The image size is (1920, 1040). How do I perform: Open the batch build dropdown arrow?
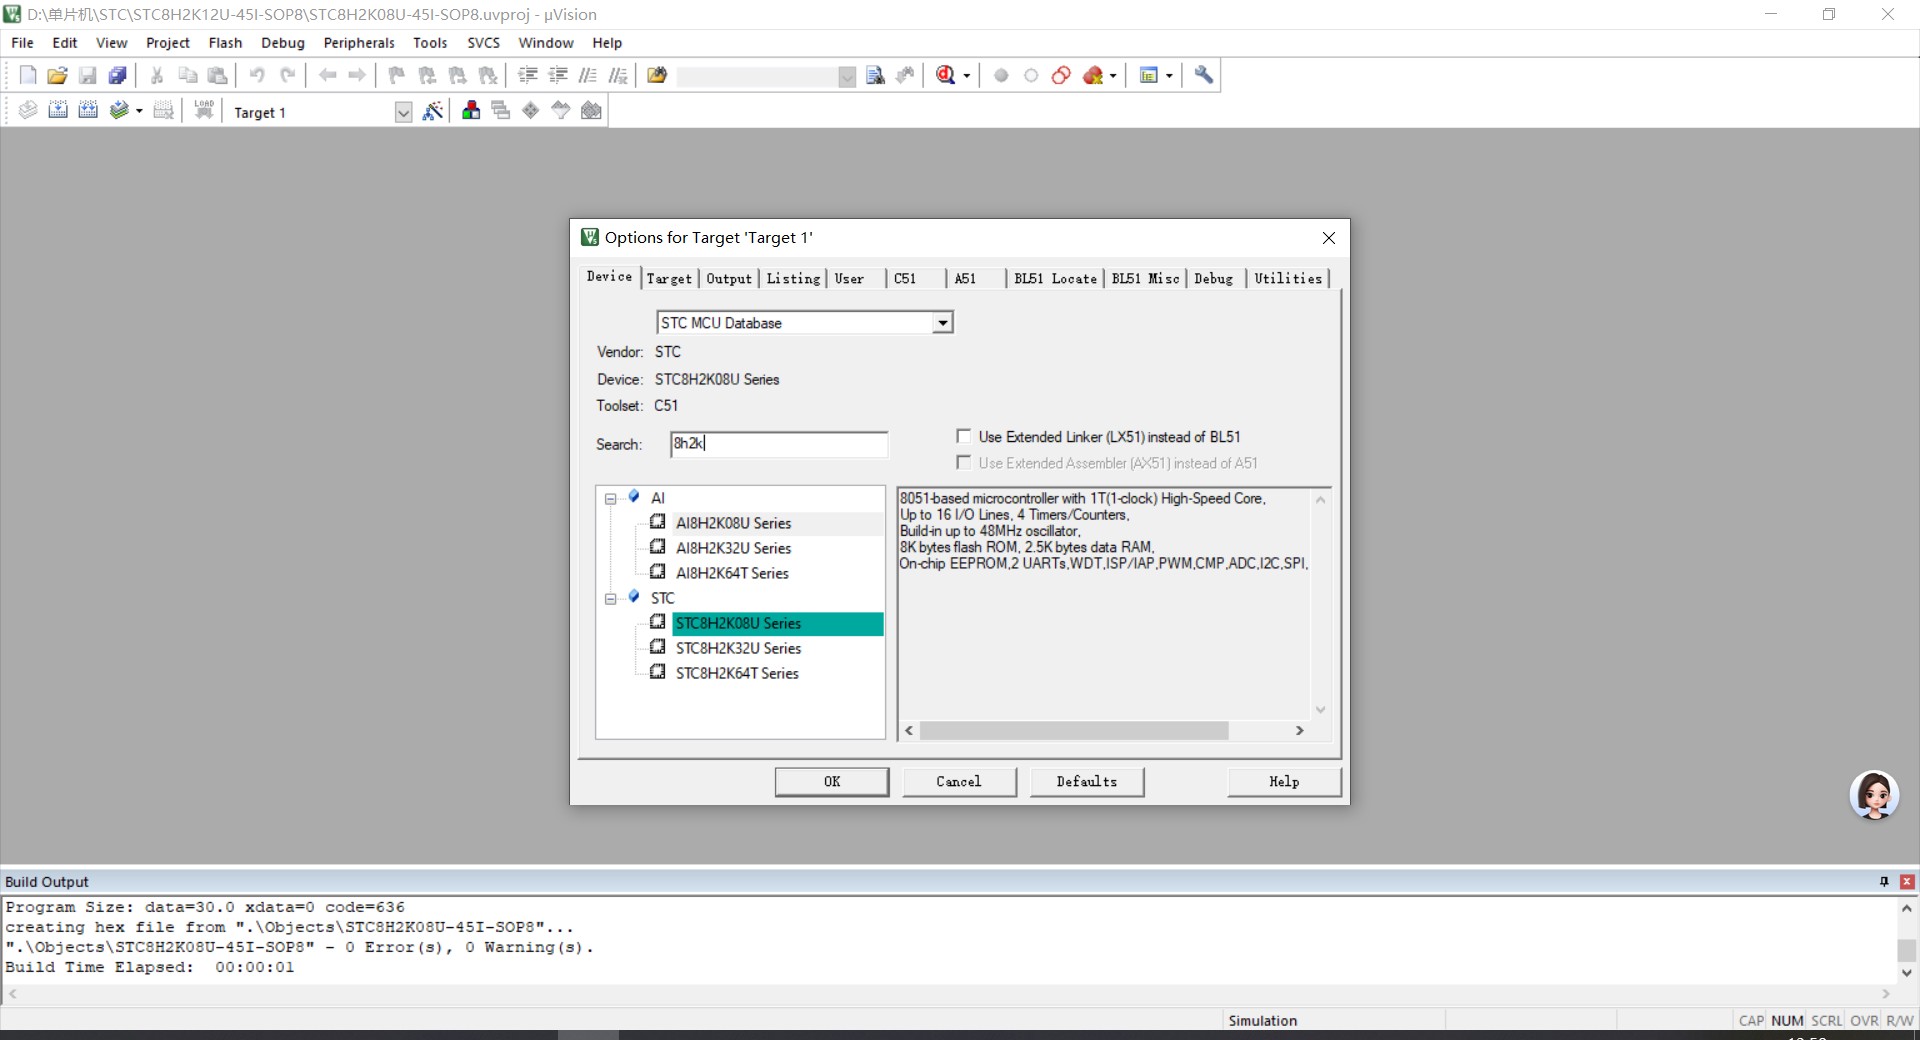pyautogui.click(x=139, y=111)
